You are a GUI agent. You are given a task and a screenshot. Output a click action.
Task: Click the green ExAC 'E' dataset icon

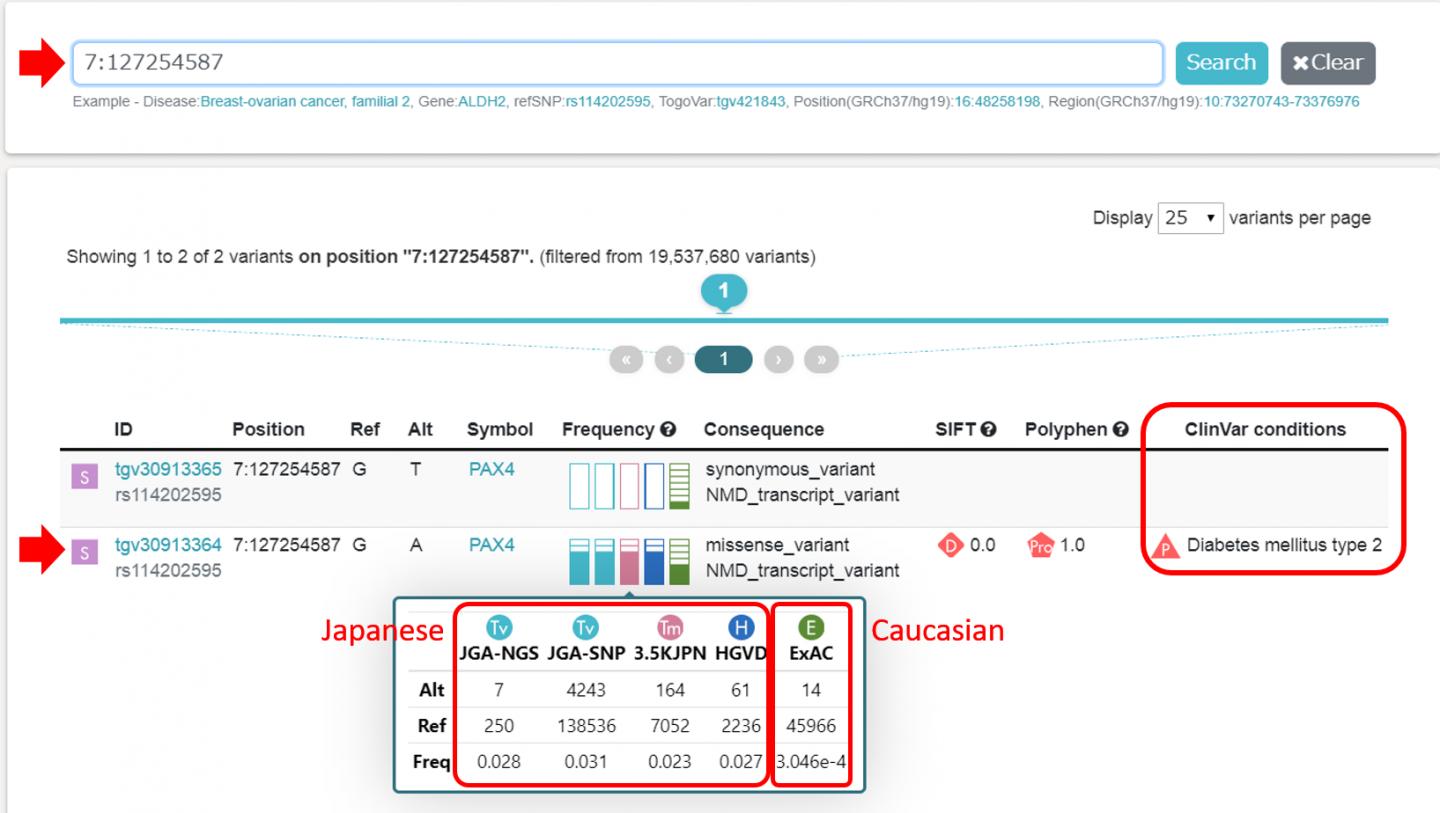(811, 627)
